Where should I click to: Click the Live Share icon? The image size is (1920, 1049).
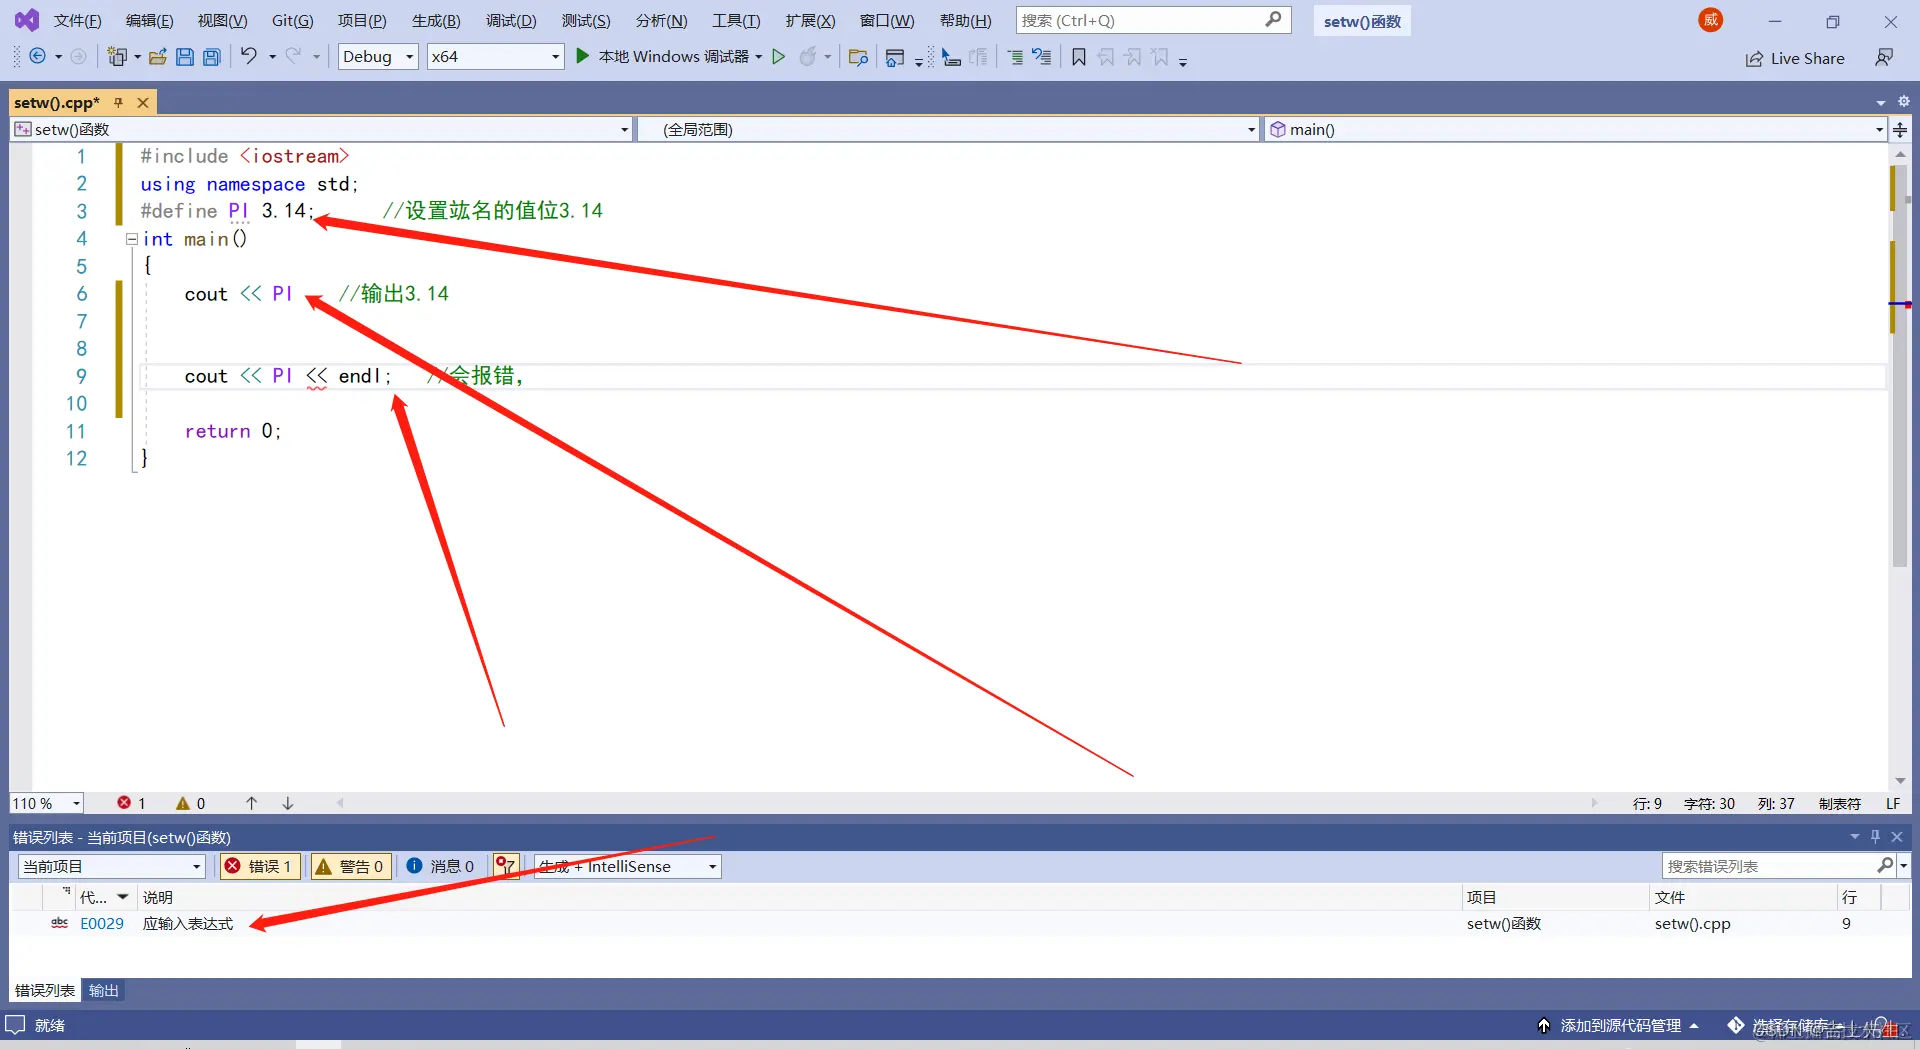pos(1754,59)
